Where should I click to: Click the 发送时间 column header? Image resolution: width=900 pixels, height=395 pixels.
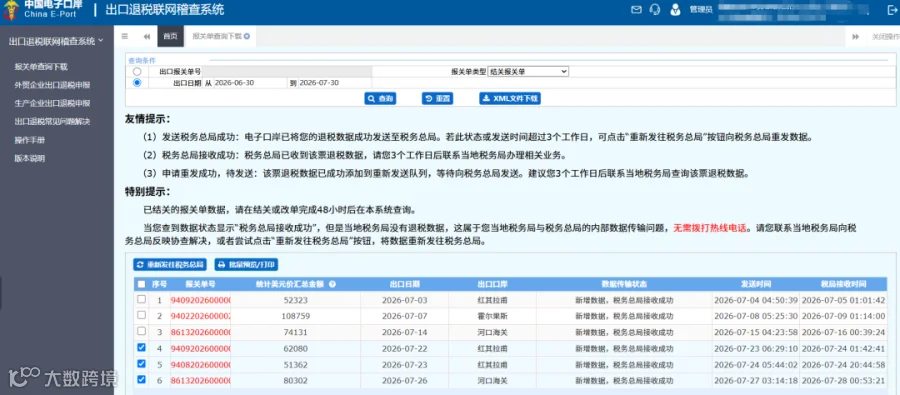[x=755, y=284]
